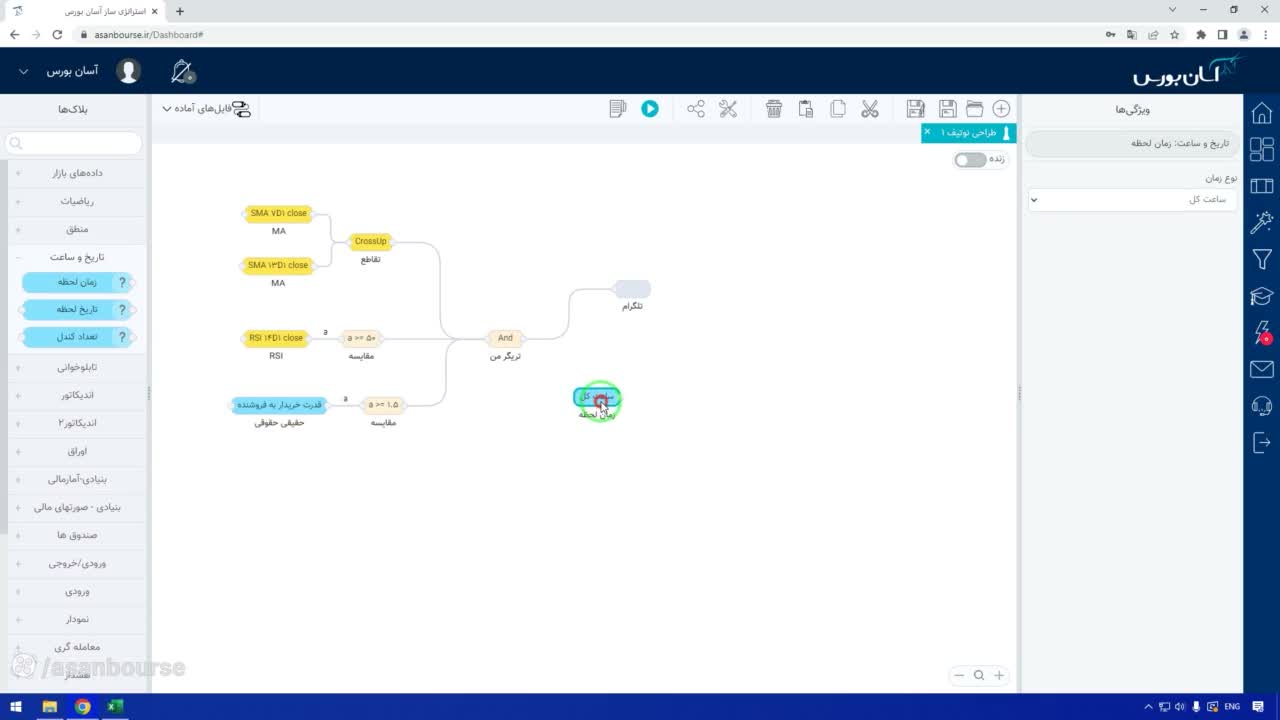This screenshot has height=720, width=1280.
Task: Click the تاریخ لحظه block button
Action: 77,309
